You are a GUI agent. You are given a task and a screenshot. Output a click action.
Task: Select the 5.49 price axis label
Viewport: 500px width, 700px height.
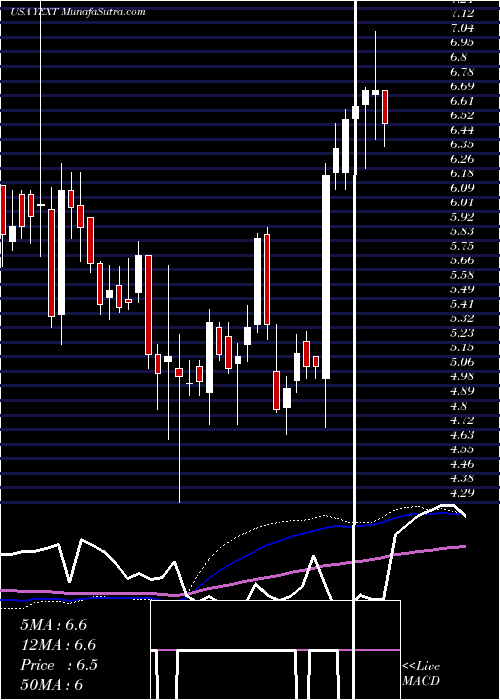pos(462,289)
